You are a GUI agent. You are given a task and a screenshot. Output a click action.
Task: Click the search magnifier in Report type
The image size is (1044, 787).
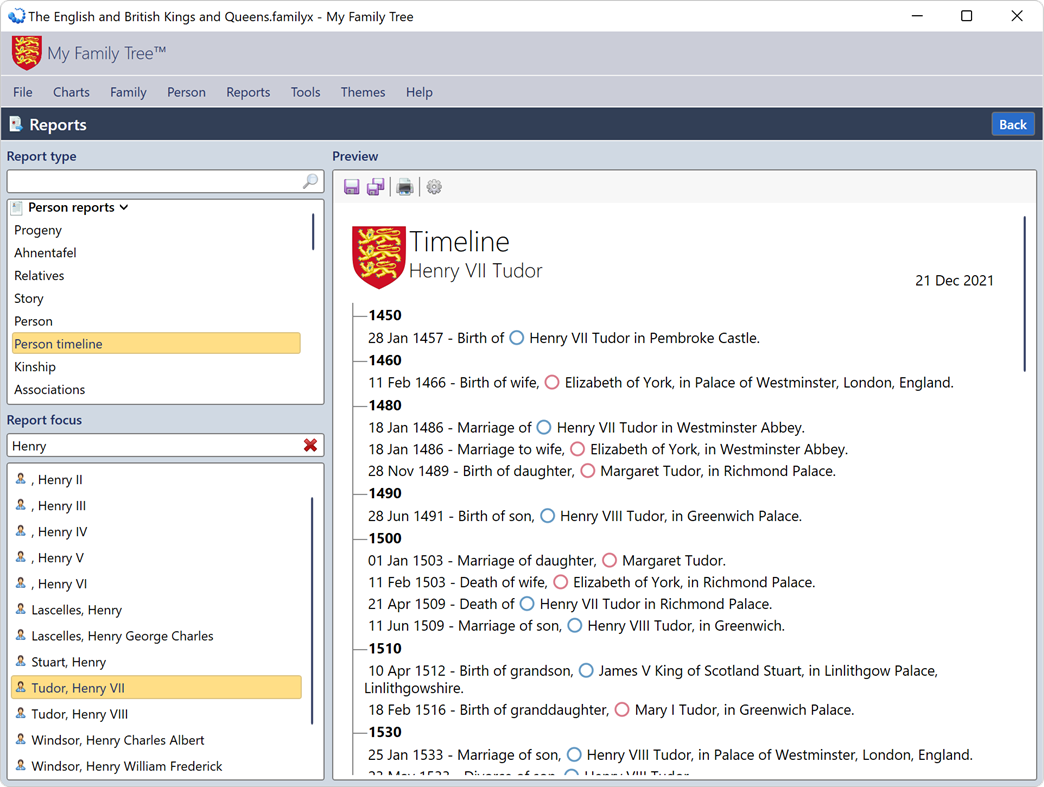click(x=309, y=182)
